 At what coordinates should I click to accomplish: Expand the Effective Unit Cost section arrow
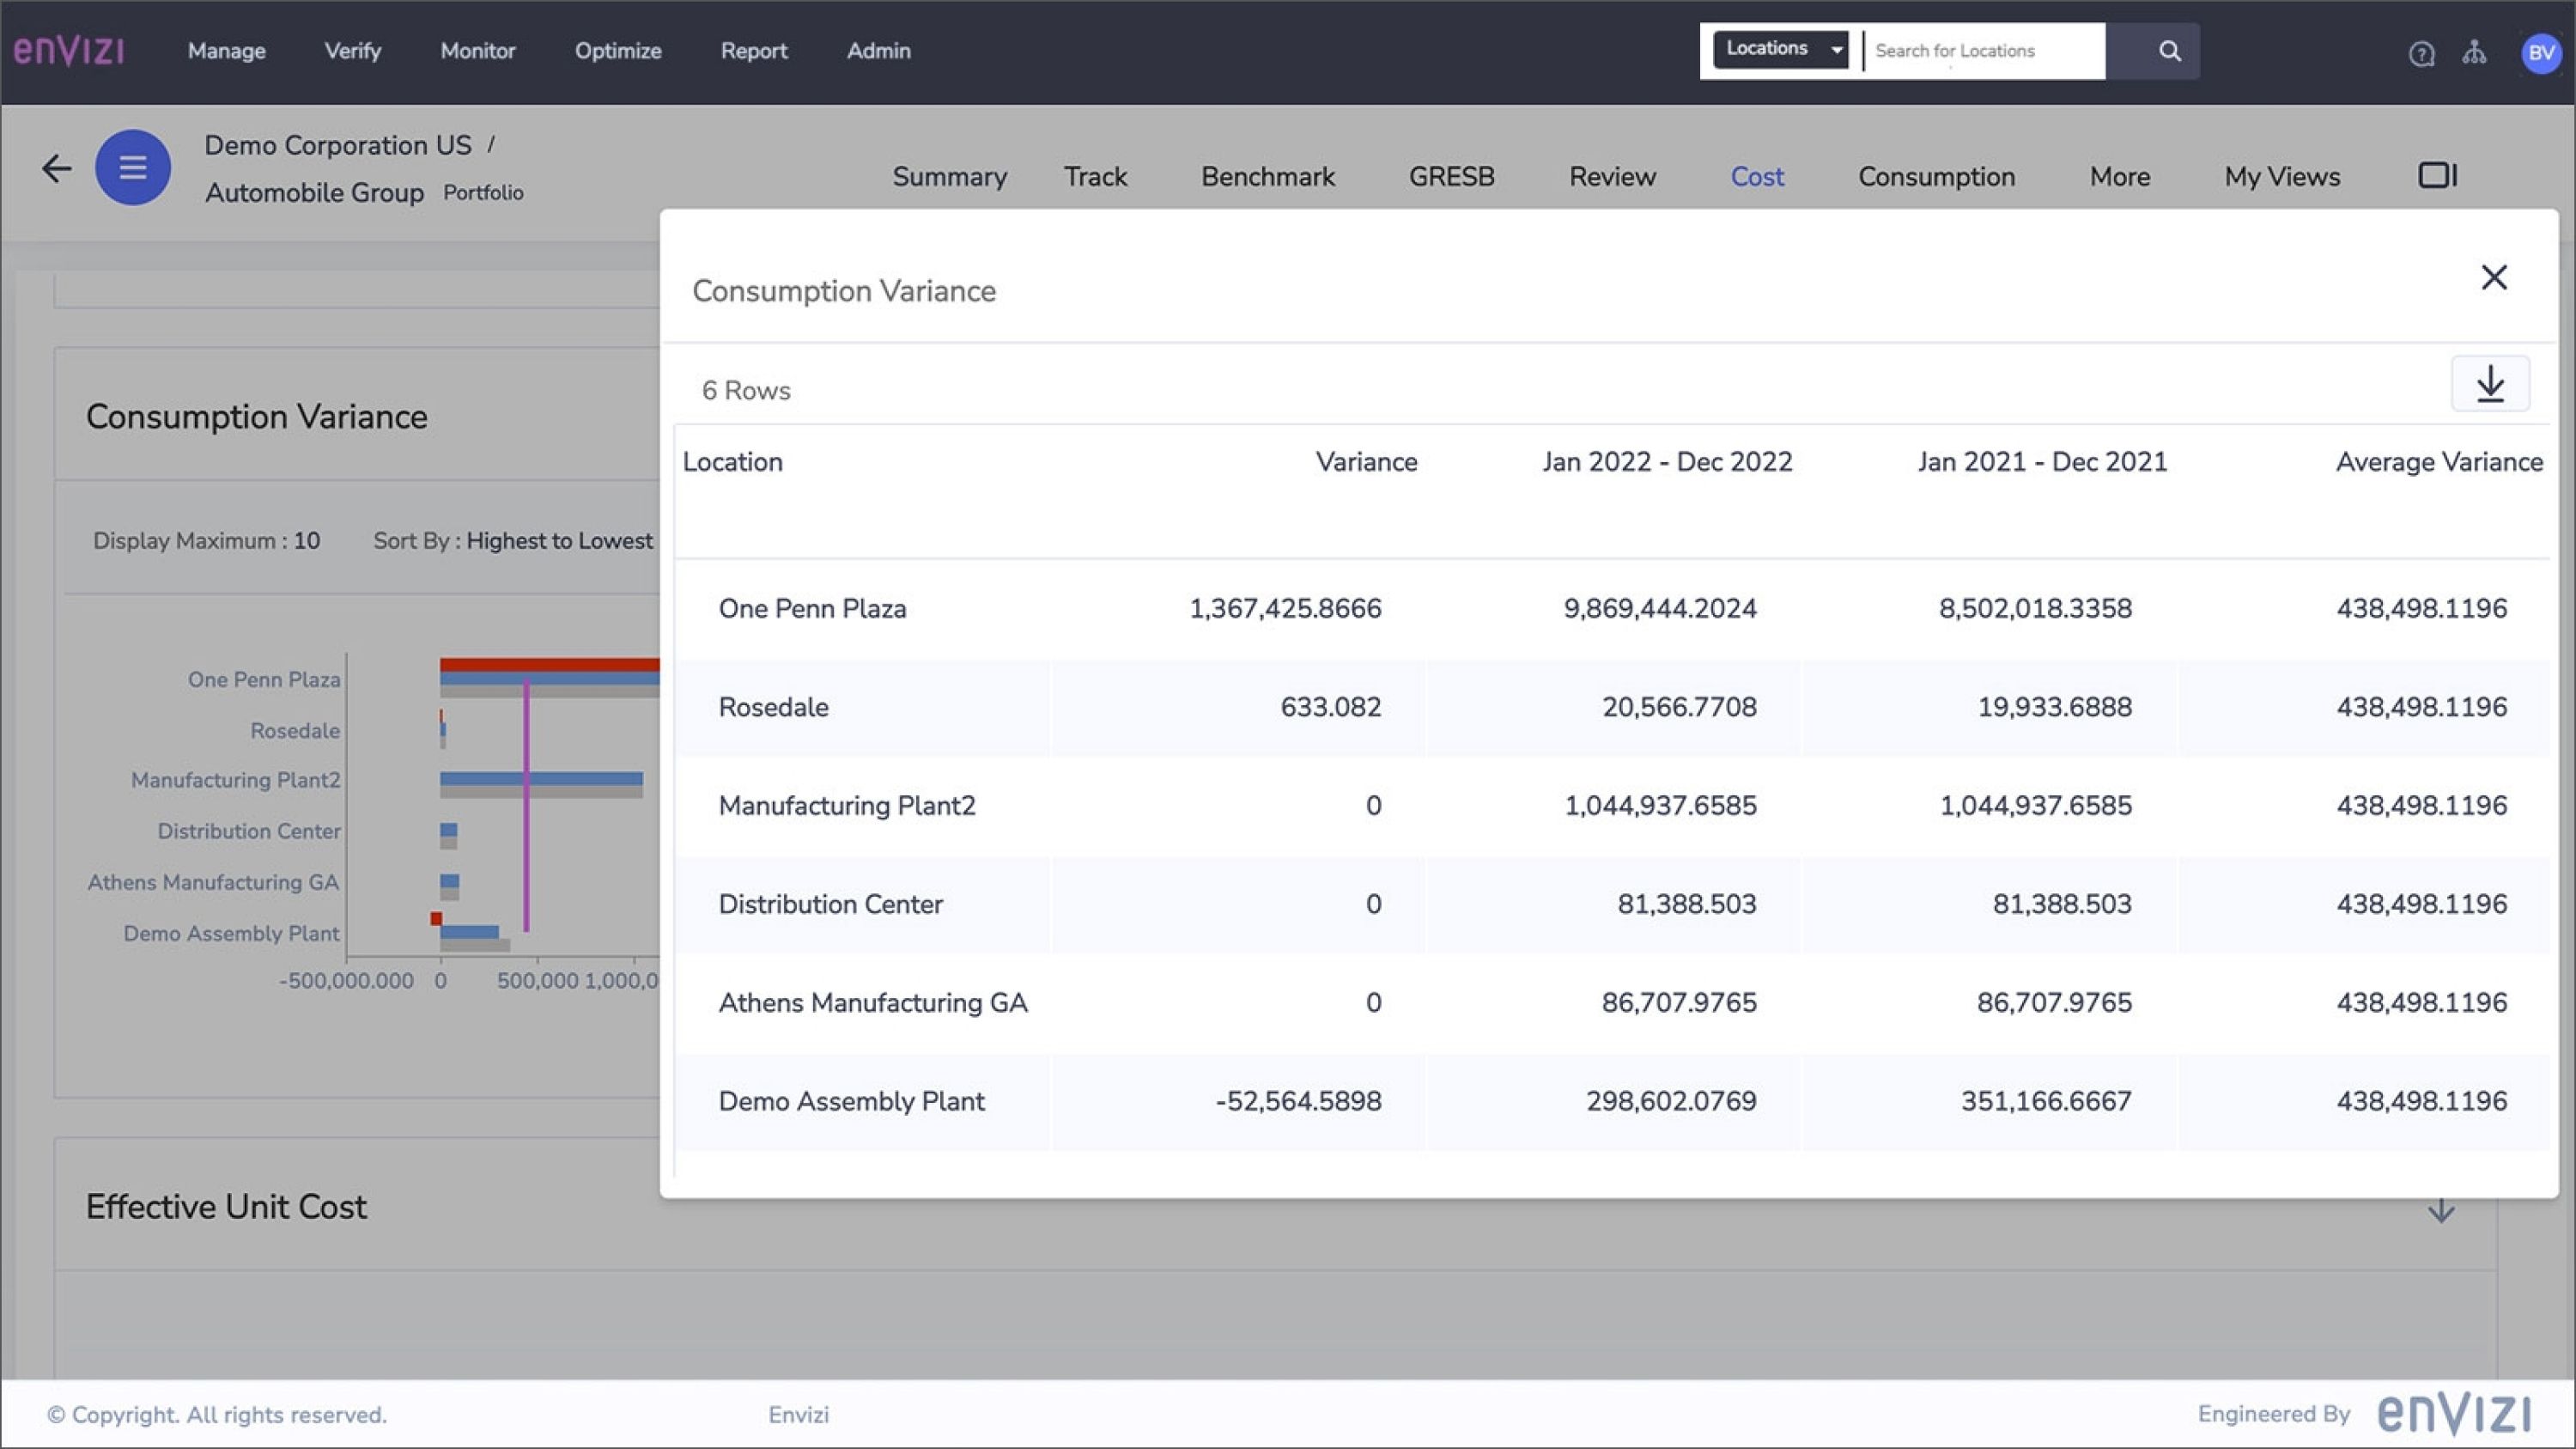[2441, 1210]
